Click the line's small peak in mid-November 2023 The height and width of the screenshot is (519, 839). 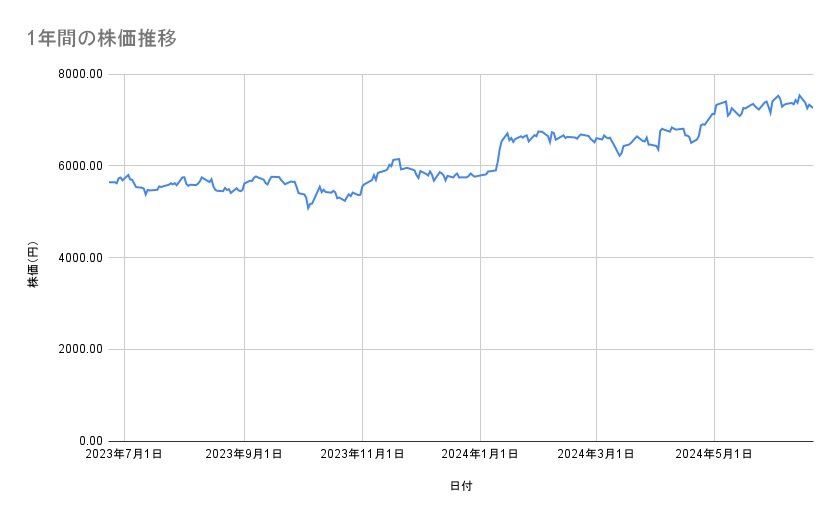(397, 159)
